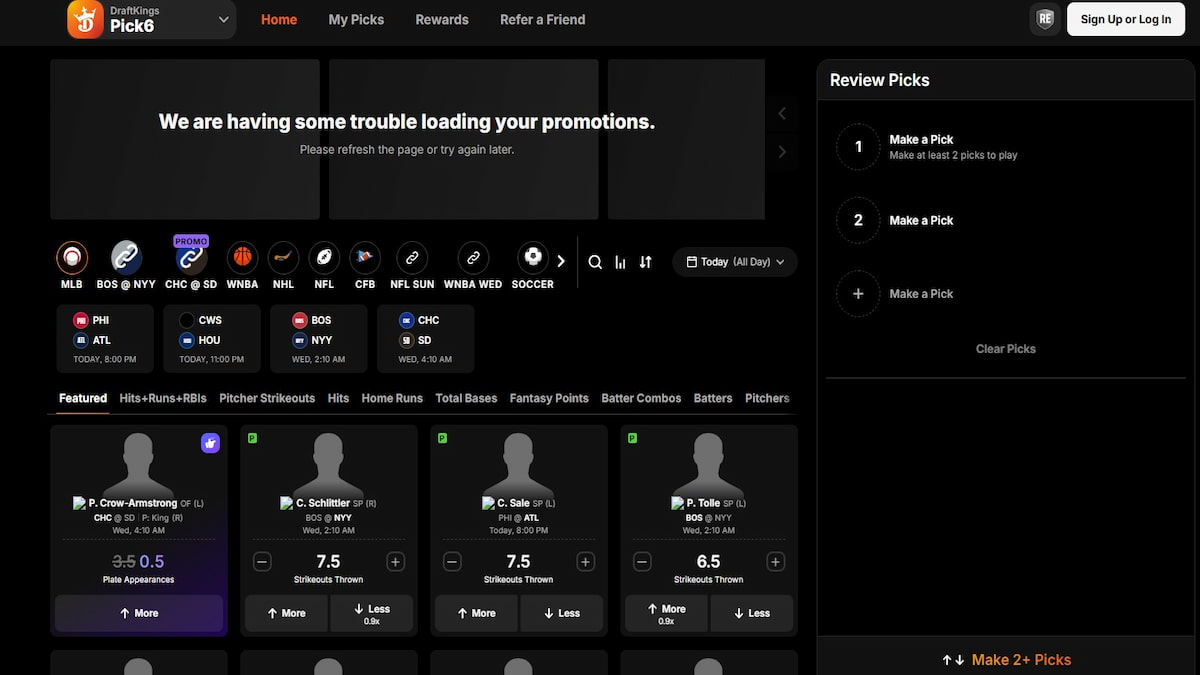
Task: Click Sign Up or Log In button
Action: point(1126,19)
